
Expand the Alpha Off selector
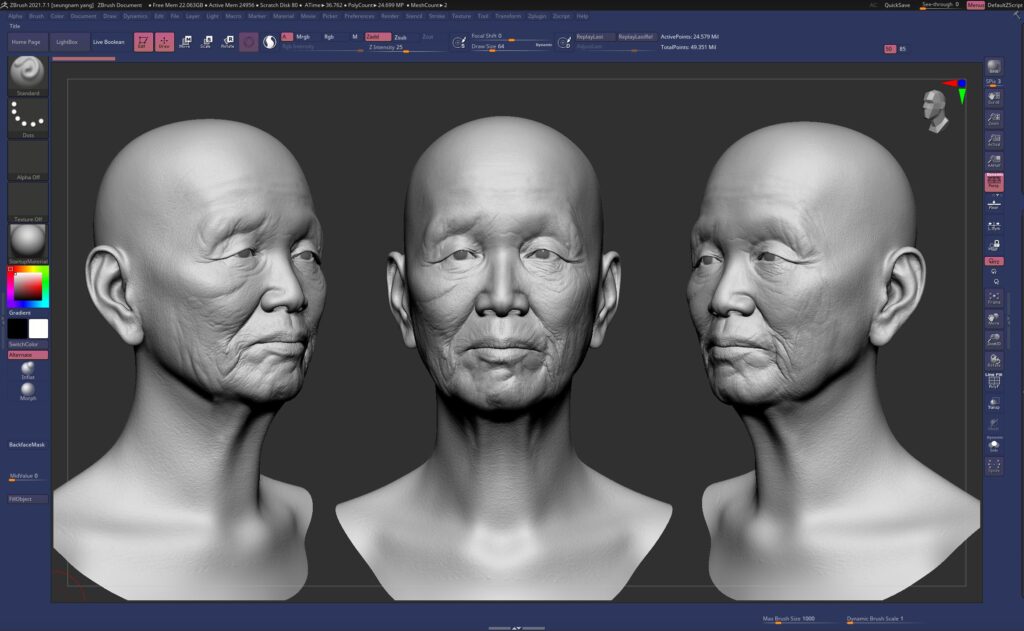[x=28, y=160]
